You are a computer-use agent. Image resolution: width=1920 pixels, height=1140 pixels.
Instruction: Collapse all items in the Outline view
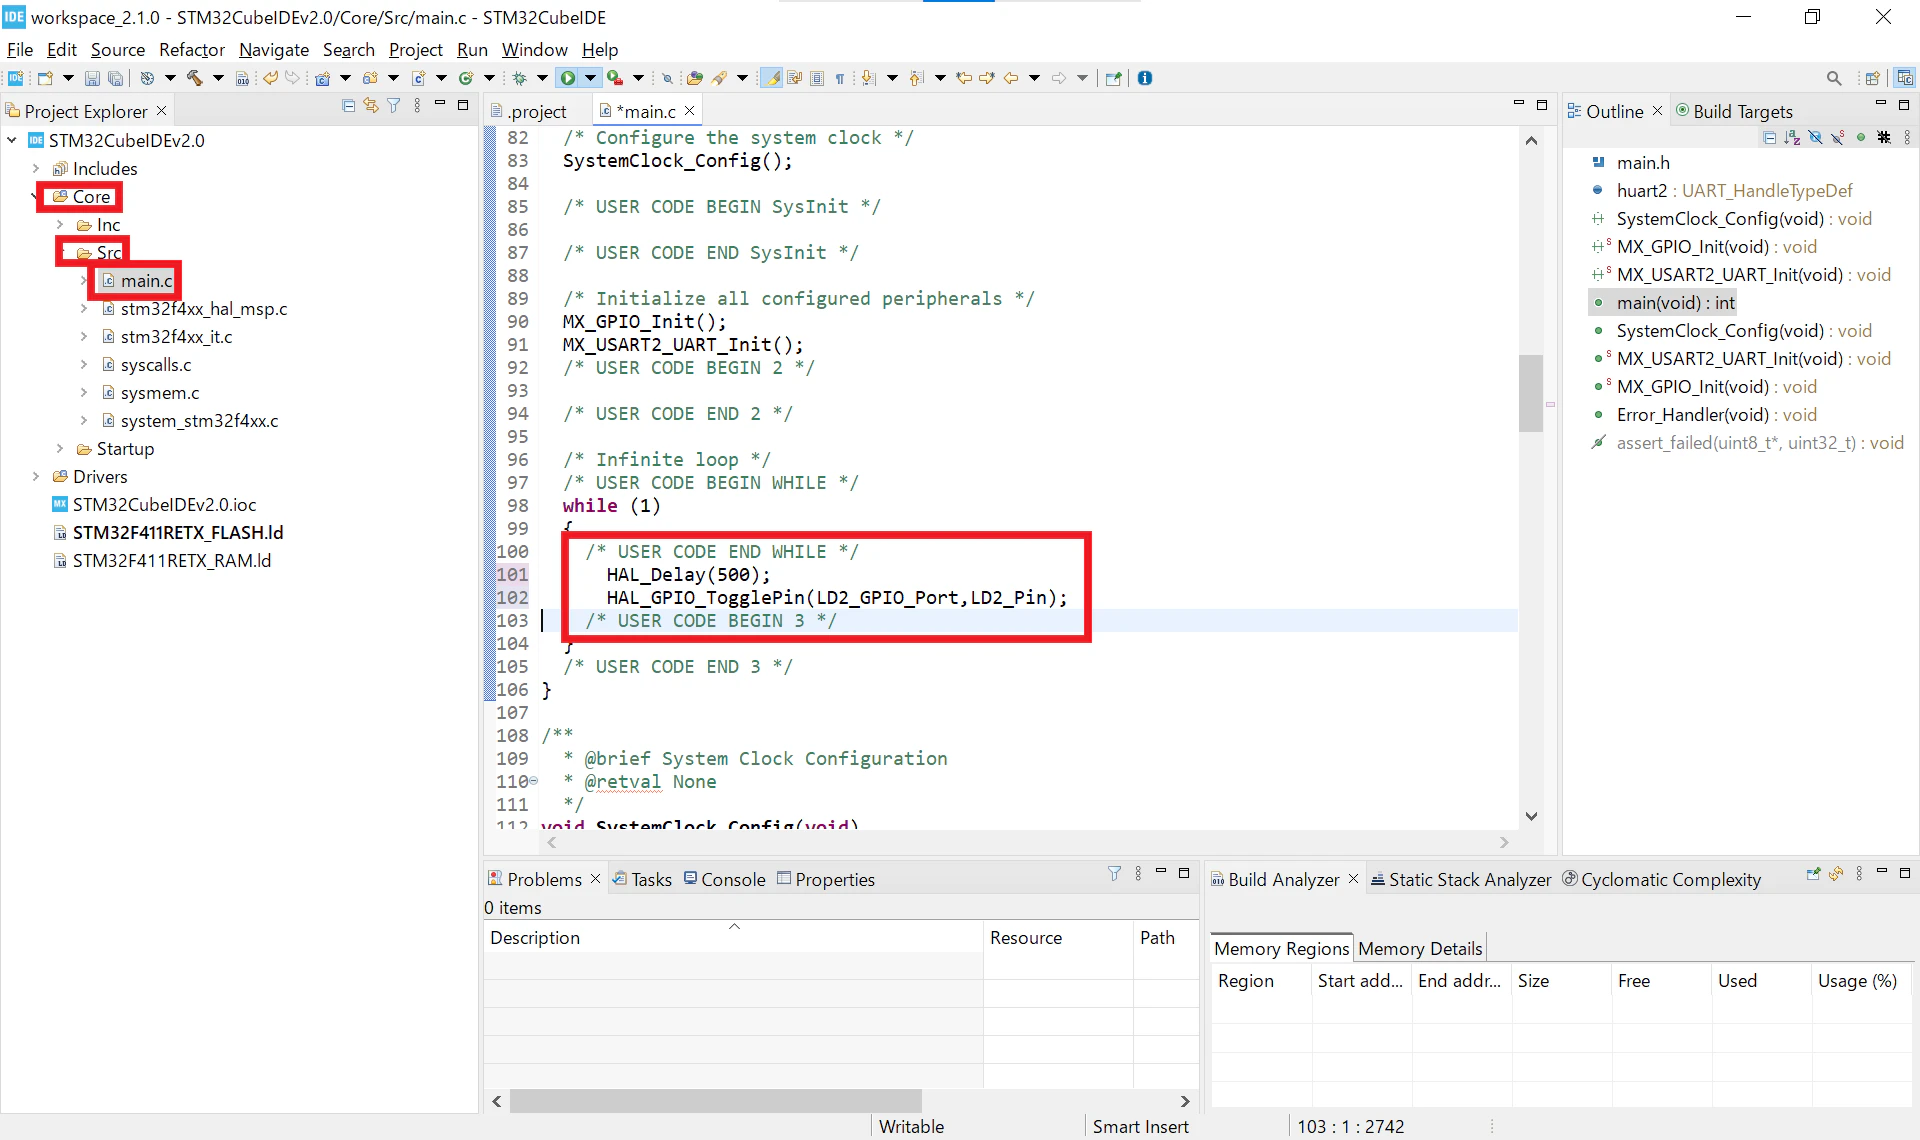(x=1770, y=137)
